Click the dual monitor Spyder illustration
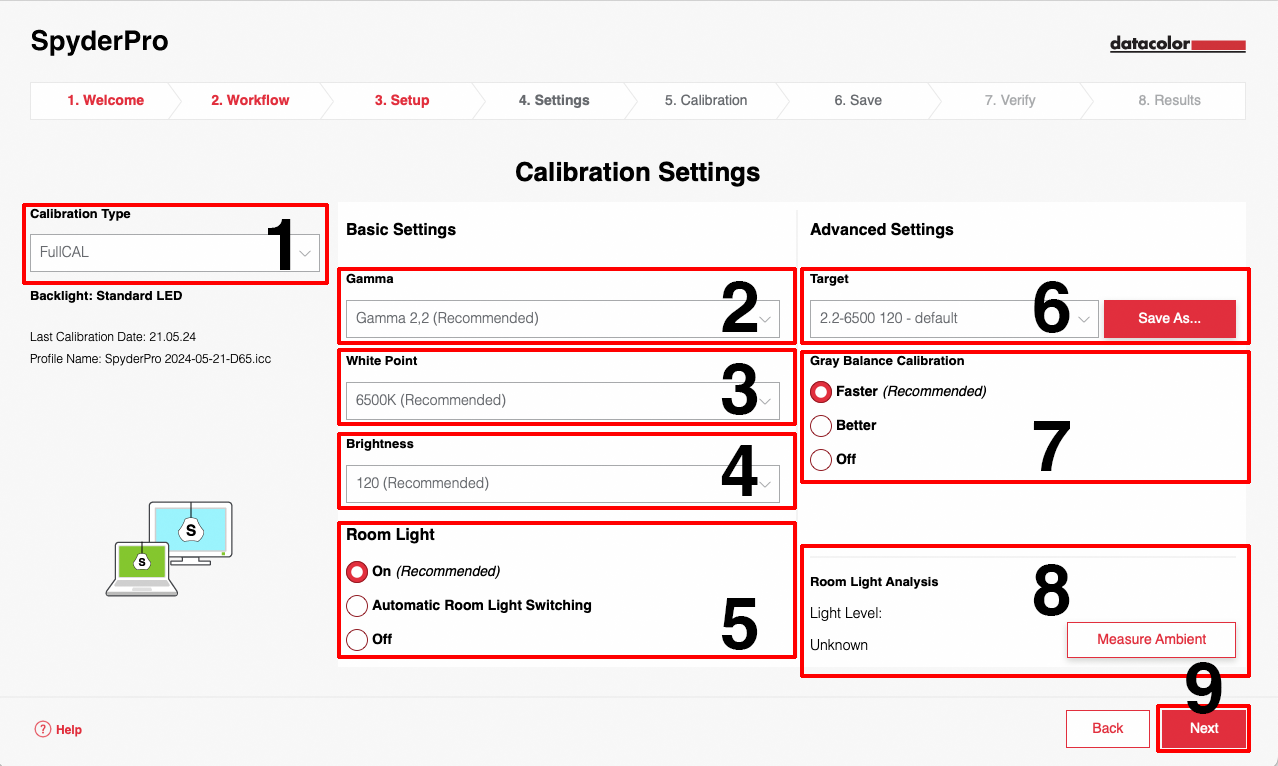This screenshot has height=766, width=1278. pos(170,549)
